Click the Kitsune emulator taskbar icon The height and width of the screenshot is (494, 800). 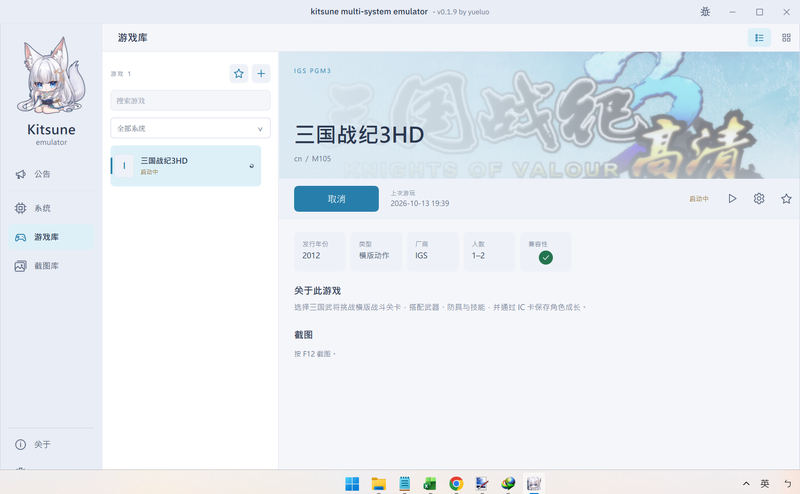(534, 483)
